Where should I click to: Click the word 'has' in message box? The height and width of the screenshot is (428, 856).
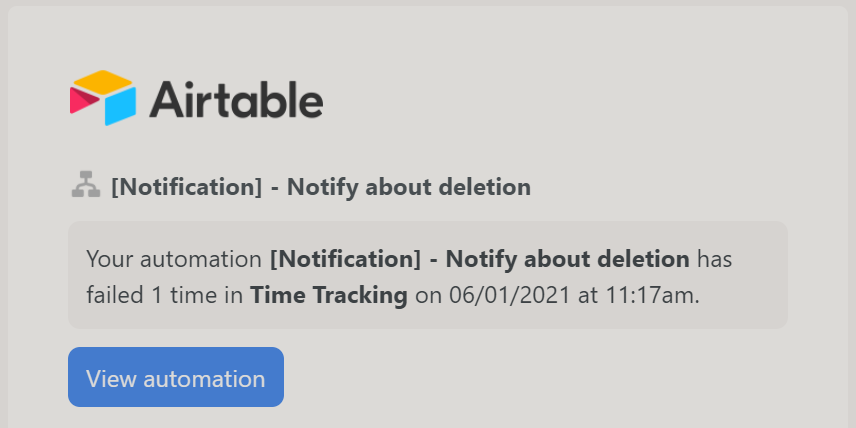pos(715,259)
